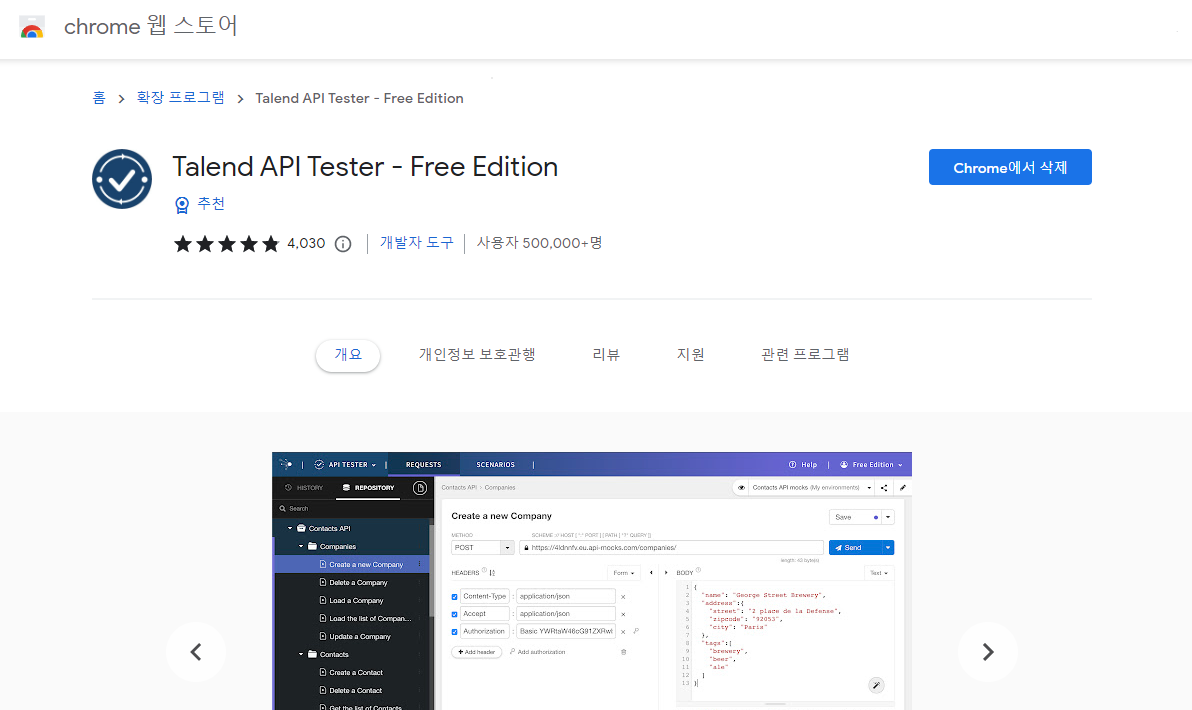Select the 개요 tab

[x=348, y=355]
